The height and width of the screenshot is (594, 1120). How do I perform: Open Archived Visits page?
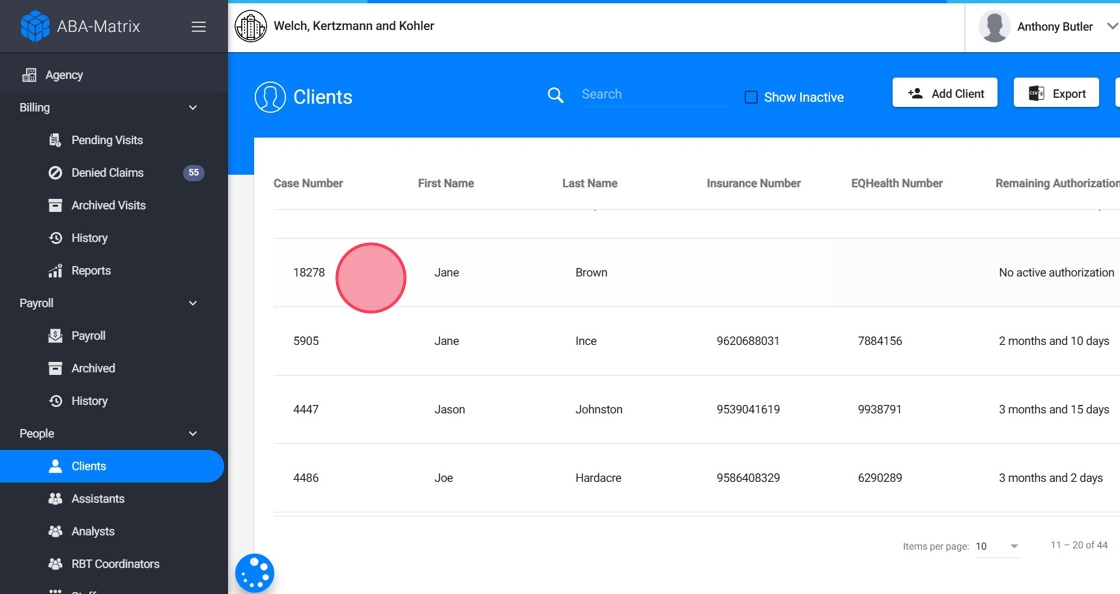[x=109, y=206]
